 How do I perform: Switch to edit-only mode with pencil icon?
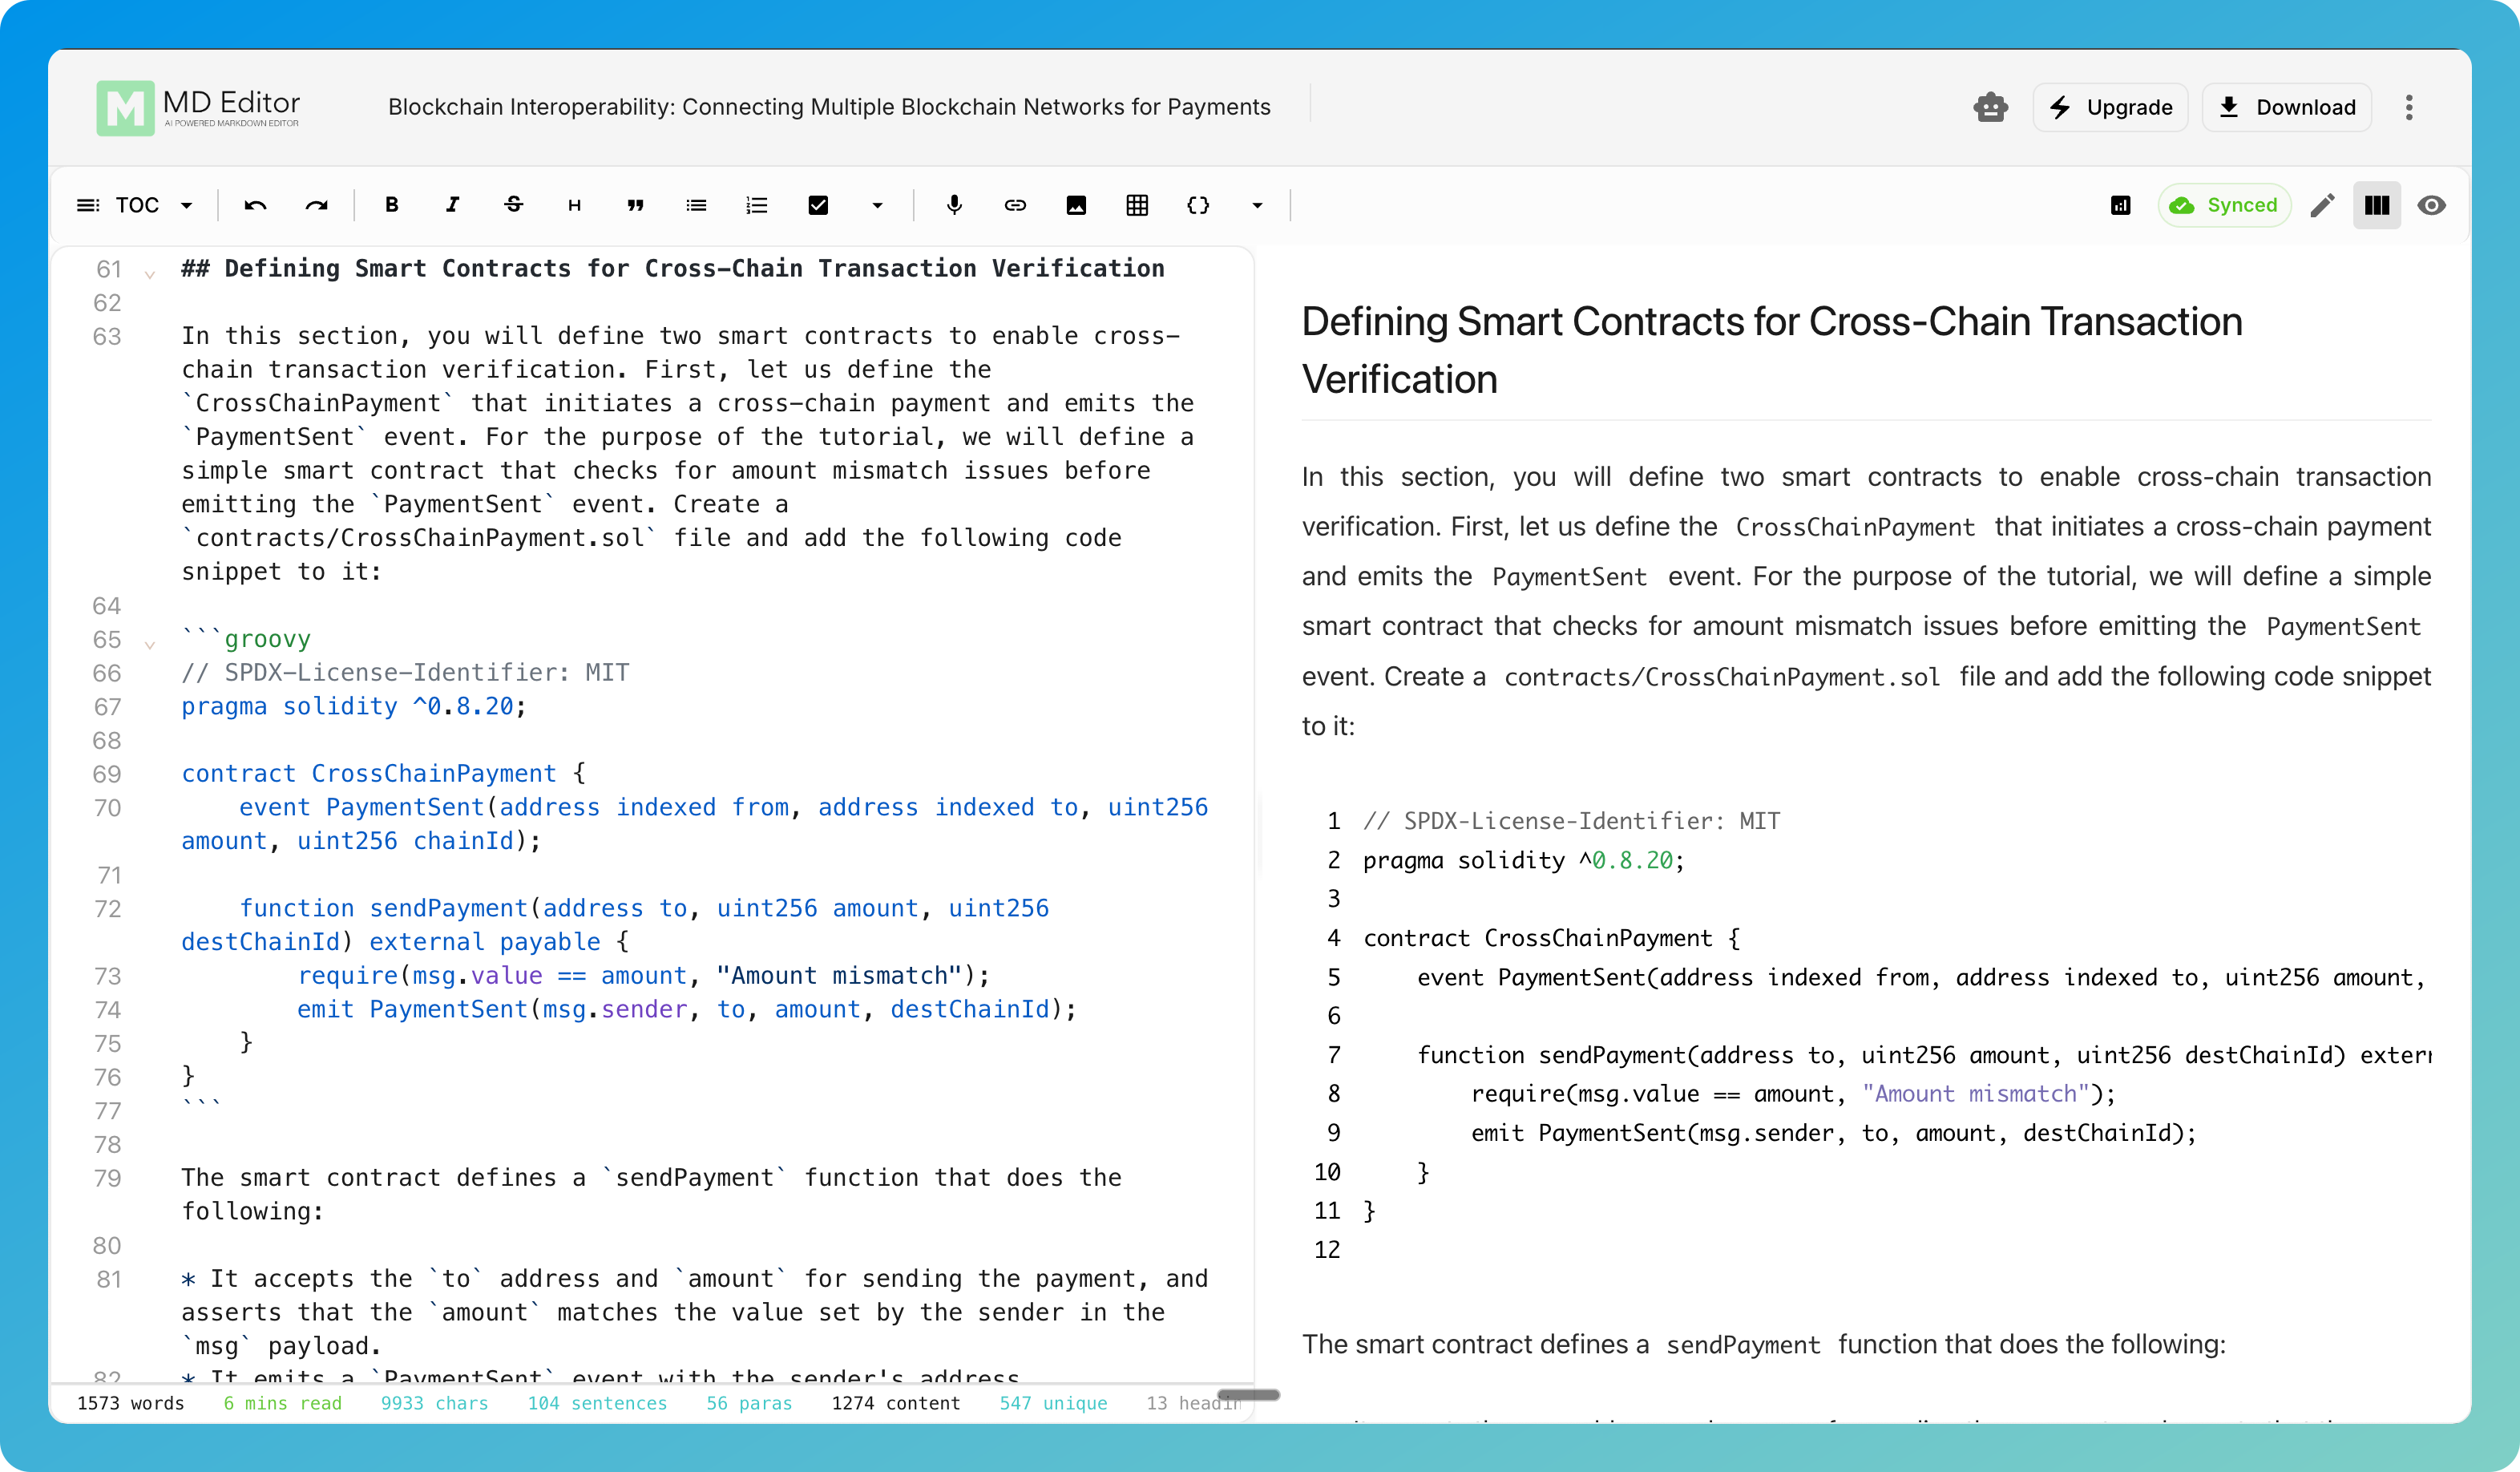[2322, 205]
